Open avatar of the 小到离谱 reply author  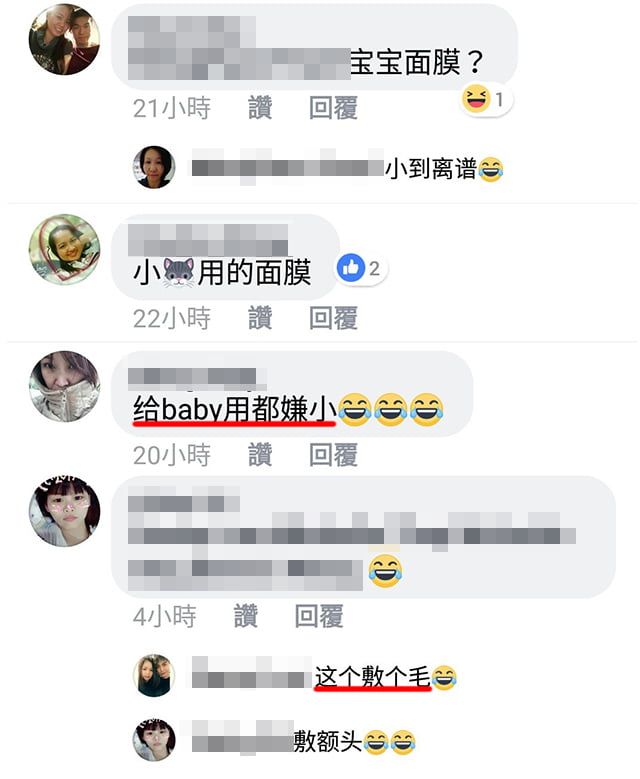click(154, 167)
